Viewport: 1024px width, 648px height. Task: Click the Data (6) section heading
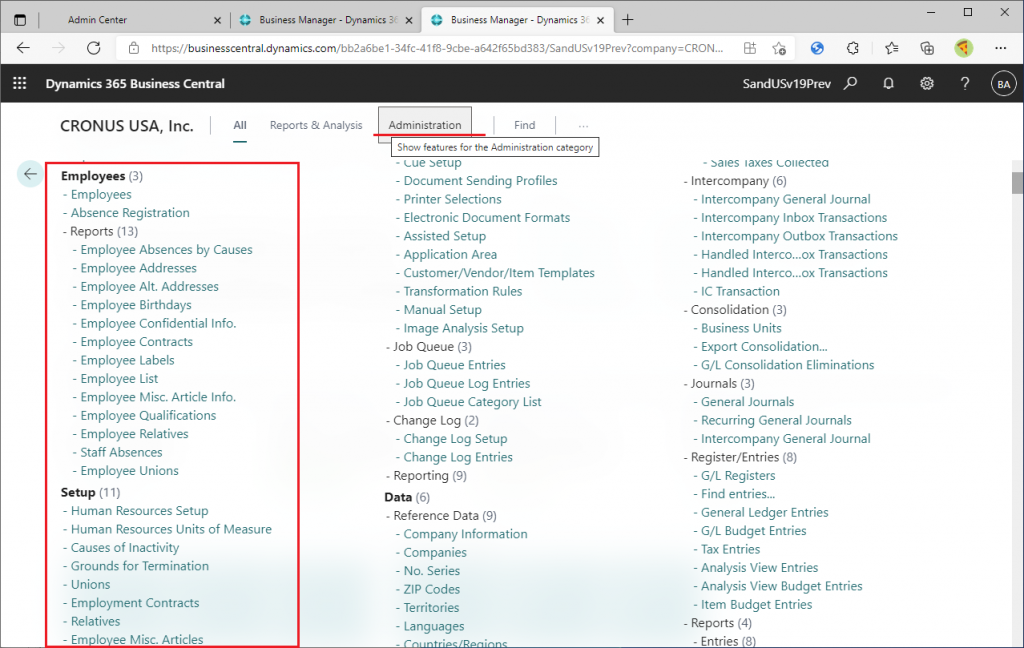point(407,497)
